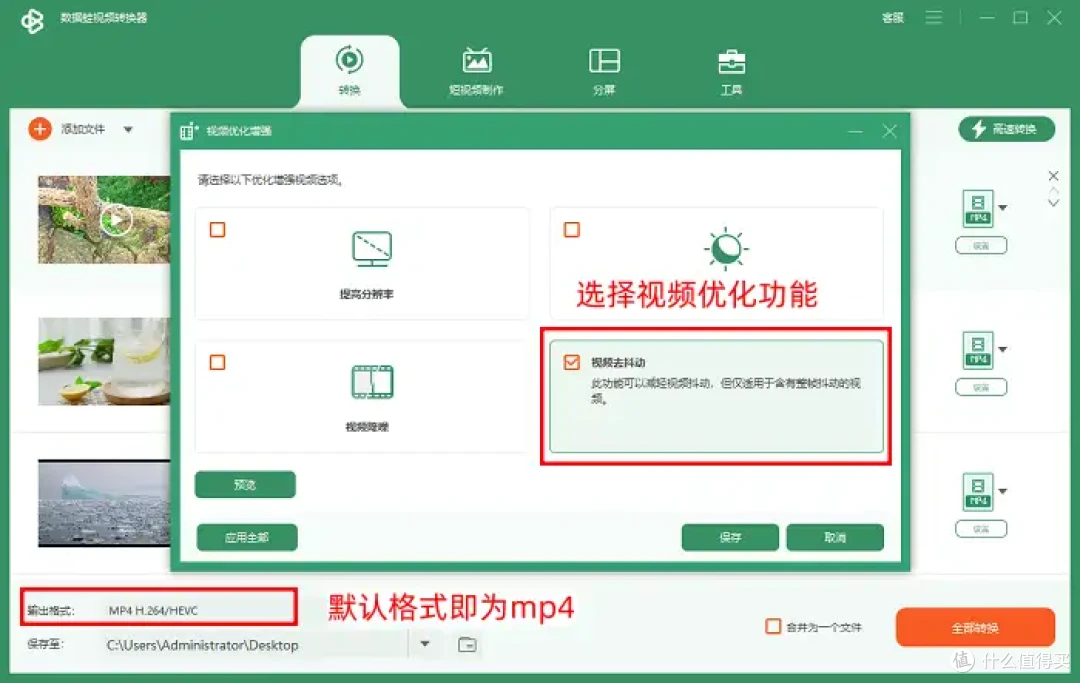Move first video down with chevron
The height and width of the screenshot is (683, 1080).
tap(1053, 203)
